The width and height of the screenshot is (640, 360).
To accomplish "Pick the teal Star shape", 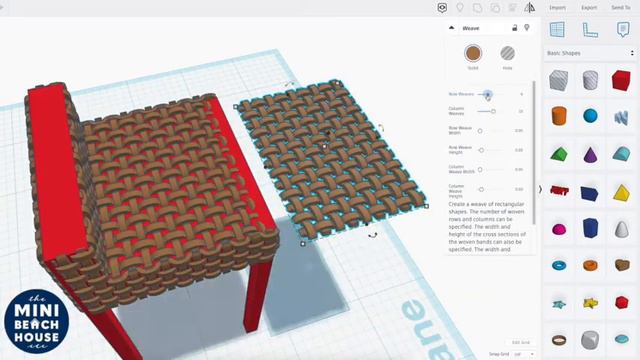I will 559,304.
